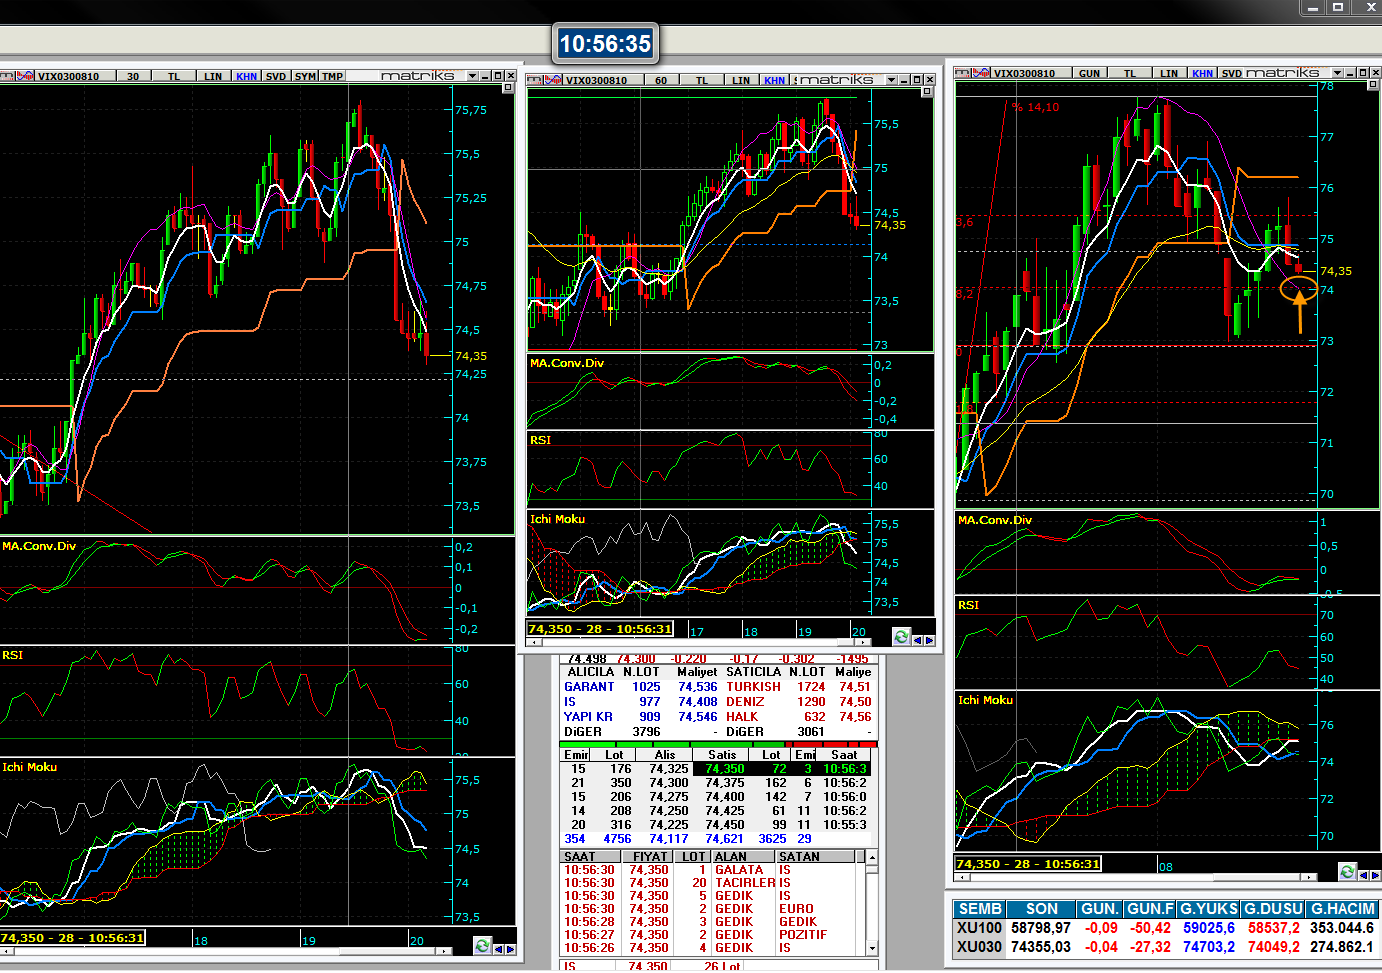Click wave chart-type icon in daily chart toolbar
The image size is (1382, 973).
coord(980,73)
